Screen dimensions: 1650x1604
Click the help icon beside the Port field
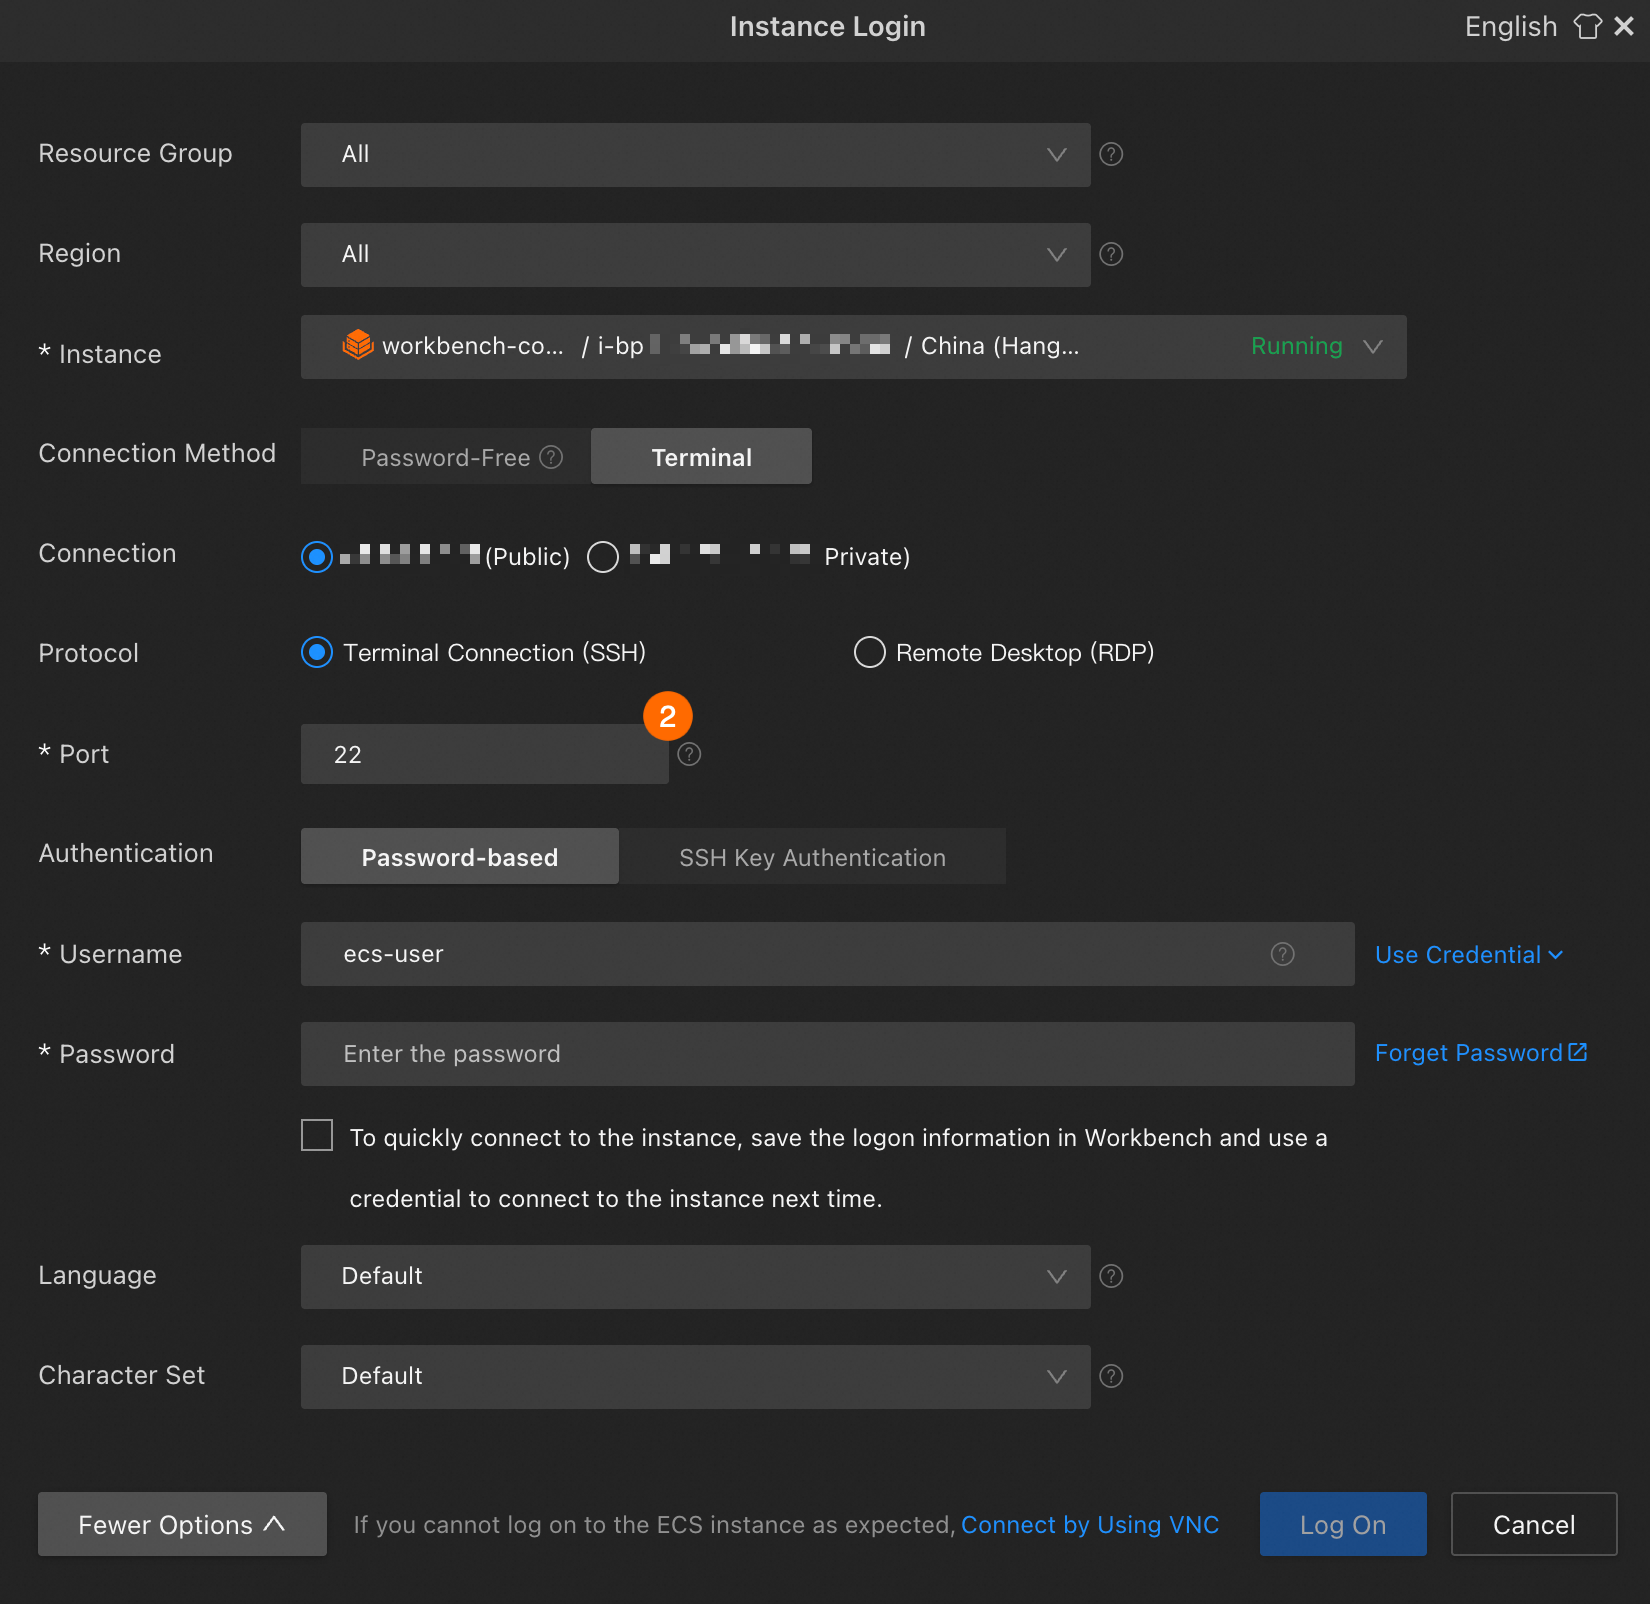[x=689, y=754]
